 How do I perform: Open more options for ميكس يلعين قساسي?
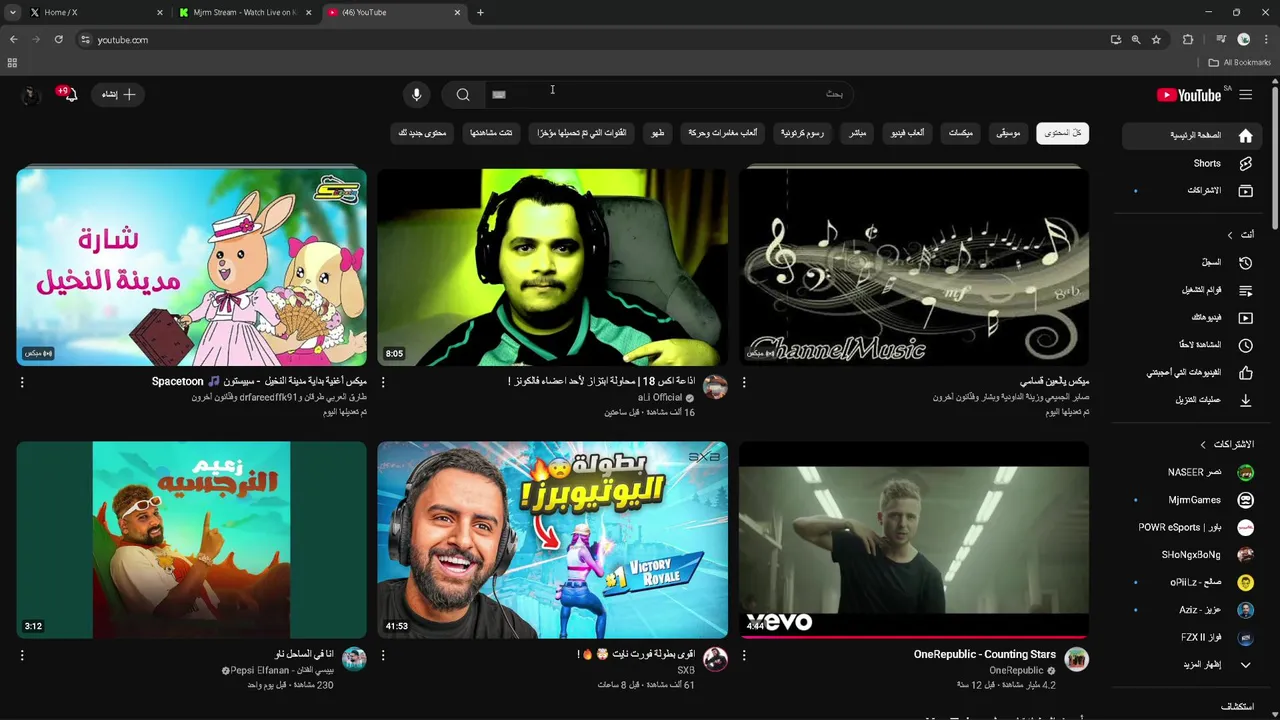[x=744, y=382]
